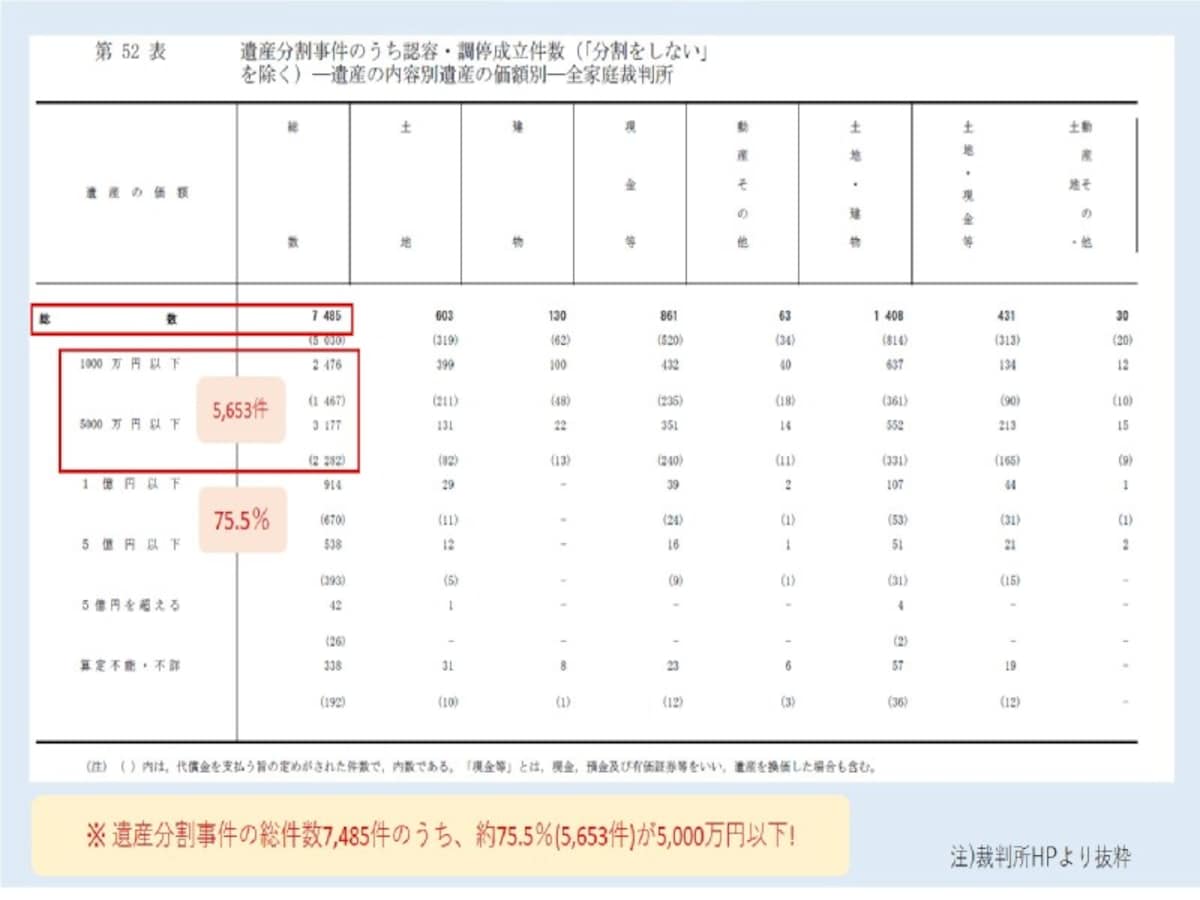Screen dimensions: 1200x900
Task: Click the 5億円以下 row label
Action: pyautogui.click(x=133, y=546)
